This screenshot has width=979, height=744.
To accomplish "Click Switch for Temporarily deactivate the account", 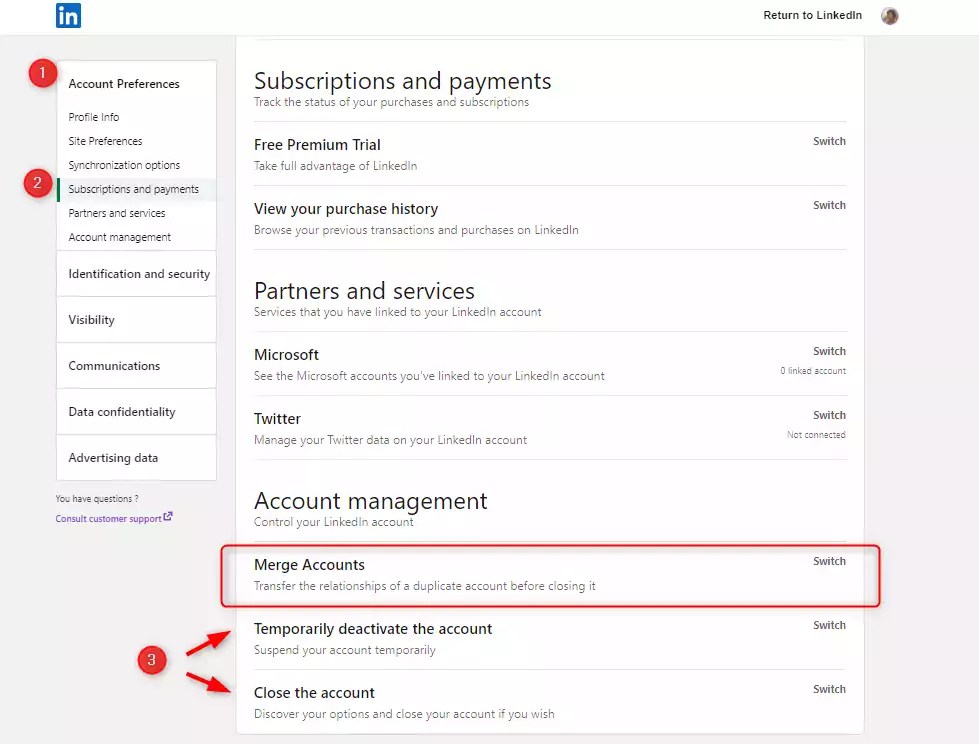I will [x=829, y=624].
